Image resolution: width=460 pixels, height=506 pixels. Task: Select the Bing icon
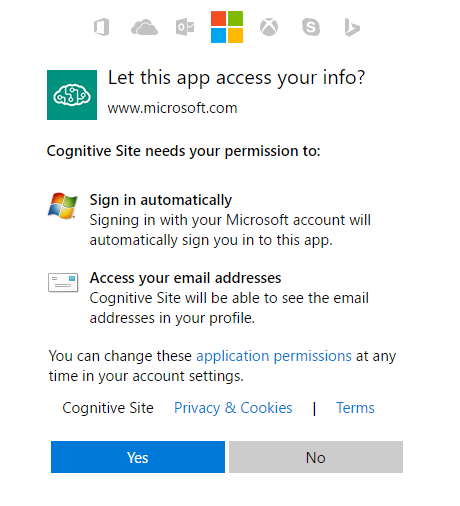click(x=352, y=27)
